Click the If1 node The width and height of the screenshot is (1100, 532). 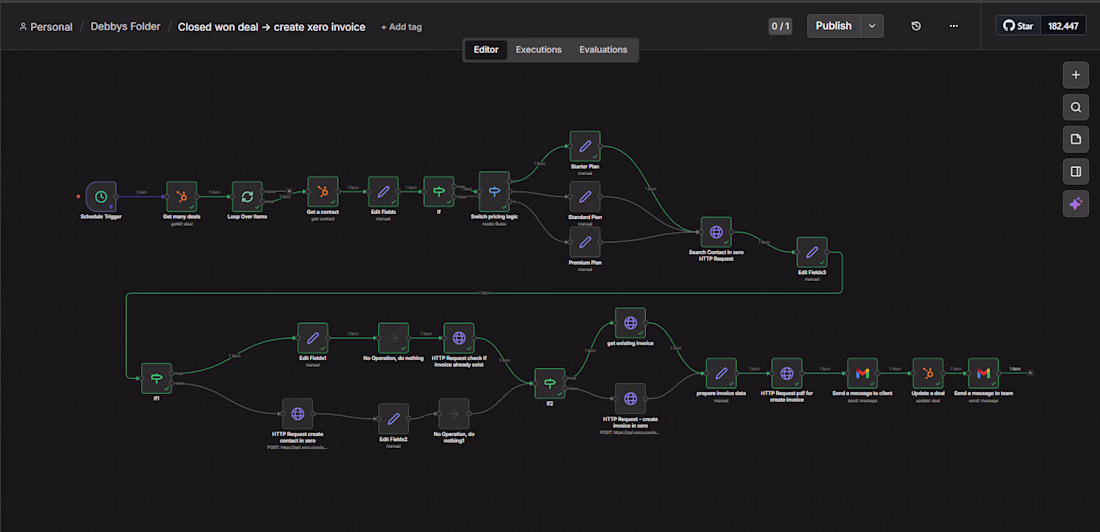click(x=156, y=378)
